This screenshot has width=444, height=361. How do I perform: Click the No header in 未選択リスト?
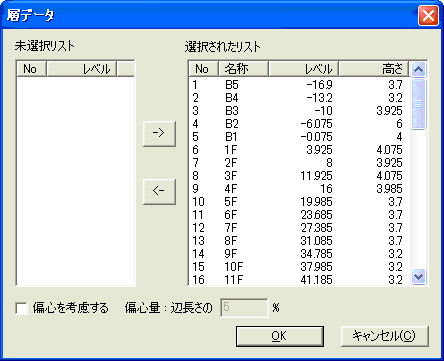click(31, 69)
